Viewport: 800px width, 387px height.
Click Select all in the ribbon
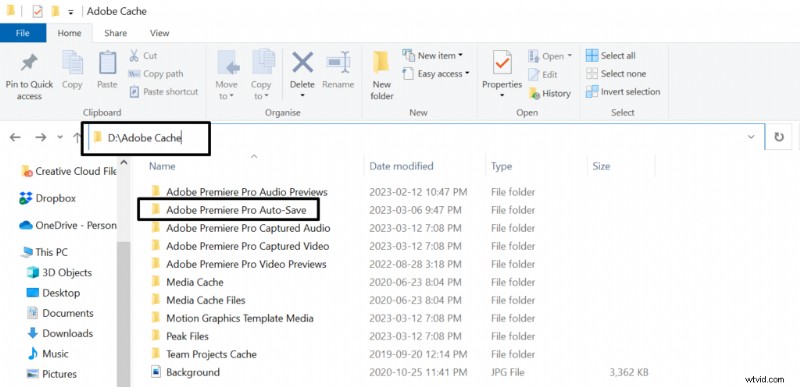(x=611, y=56)
